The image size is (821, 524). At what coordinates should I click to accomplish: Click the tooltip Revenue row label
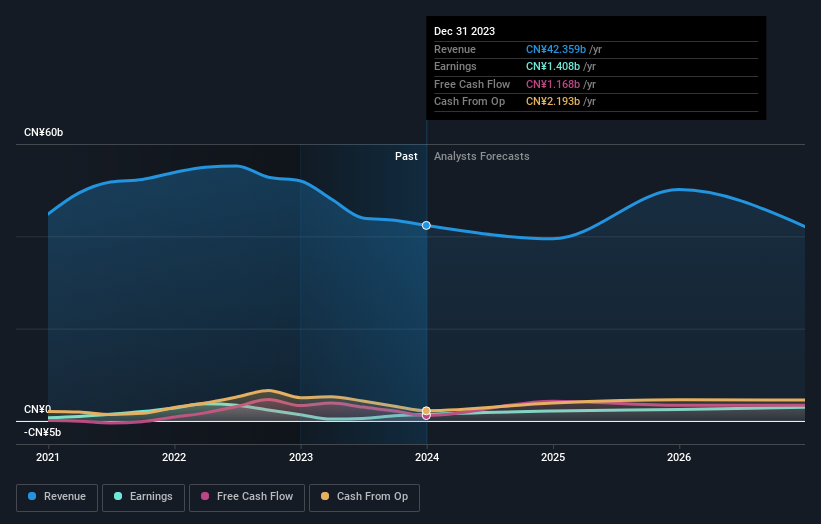(455, 49)
